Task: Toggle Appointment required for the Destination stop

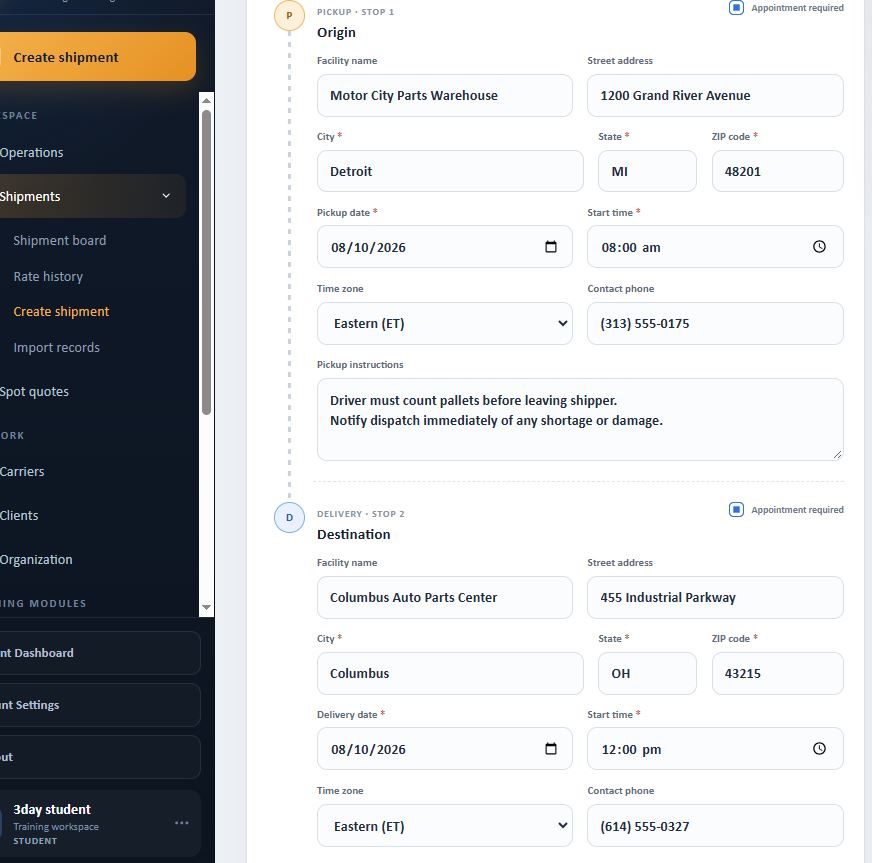Action: pos(736,510)
